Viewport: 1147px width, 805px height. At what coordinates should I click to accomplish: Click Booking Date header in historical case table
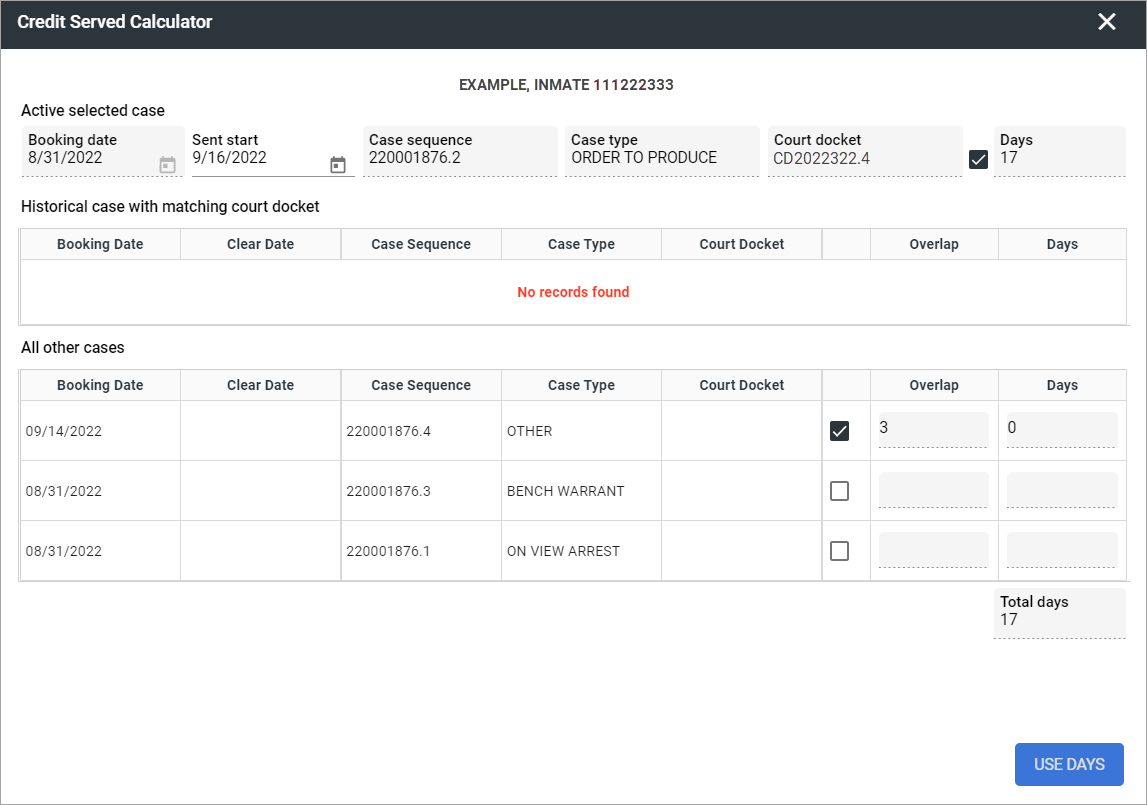100,244
